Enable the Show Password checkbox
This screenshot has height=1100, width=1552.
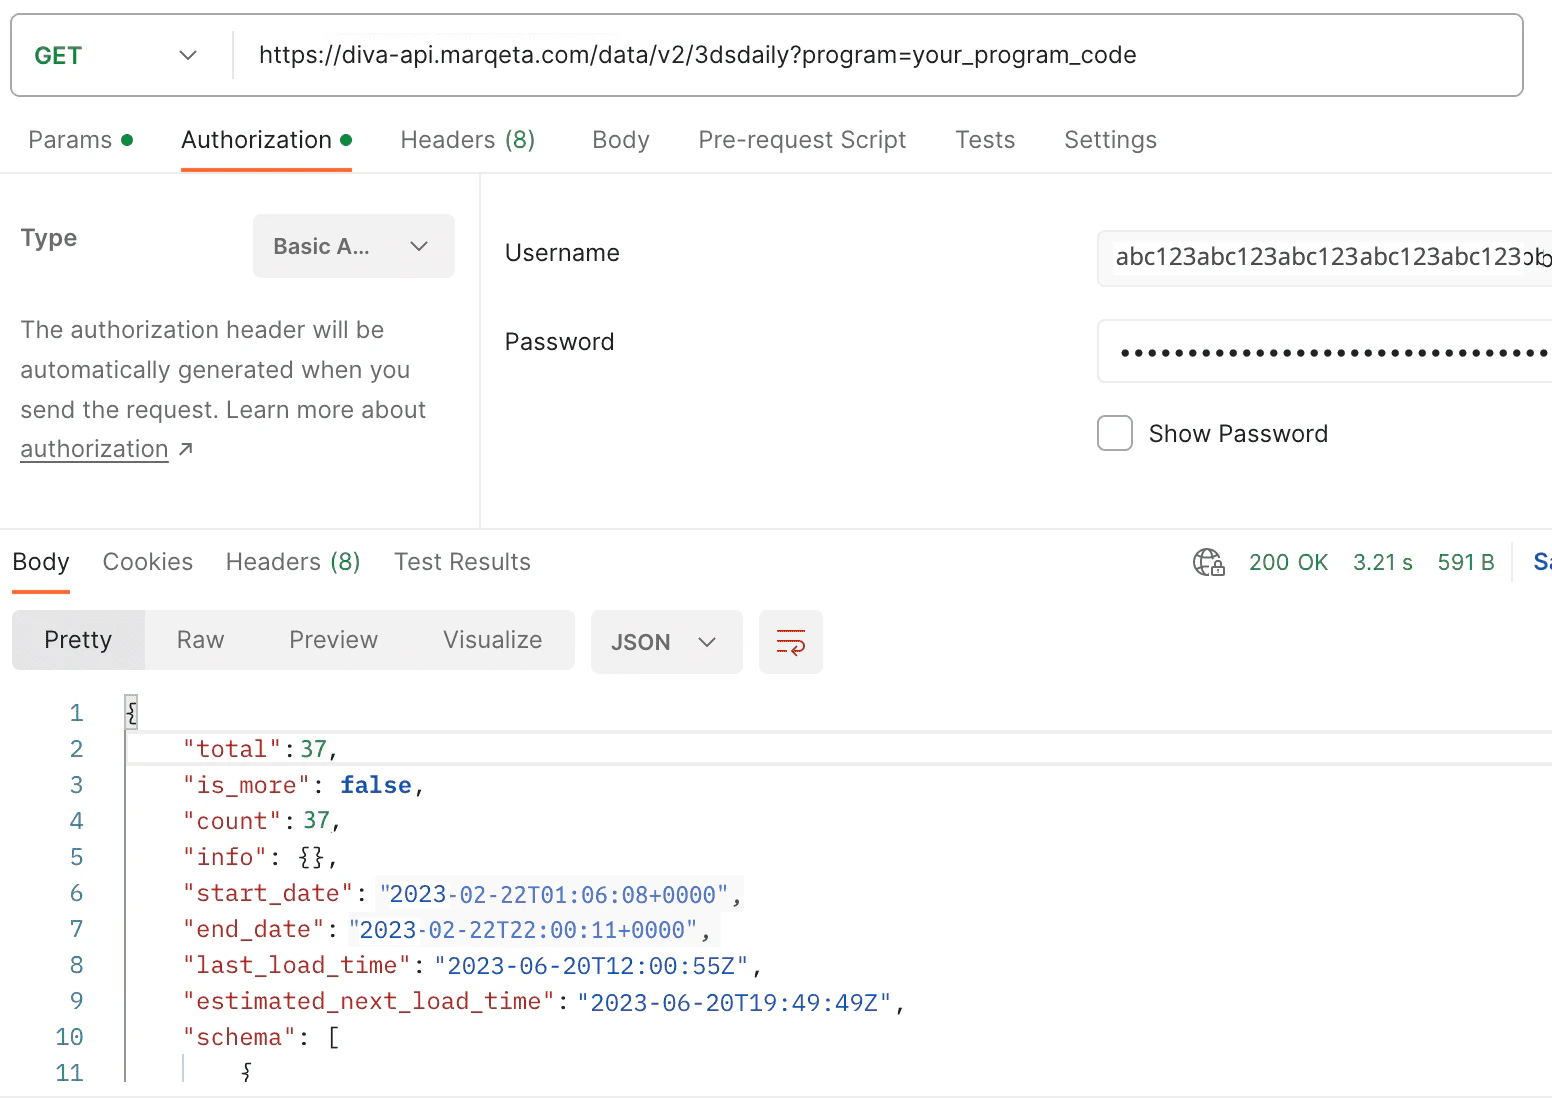click(1115, 433)
